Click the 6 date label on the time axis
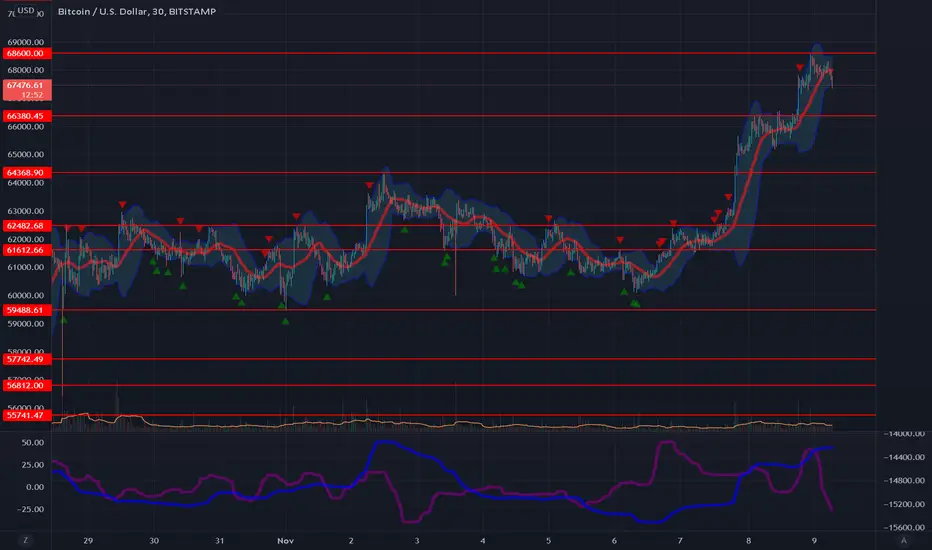The width and height of the screenshot is (932, 550). (614, 540)
